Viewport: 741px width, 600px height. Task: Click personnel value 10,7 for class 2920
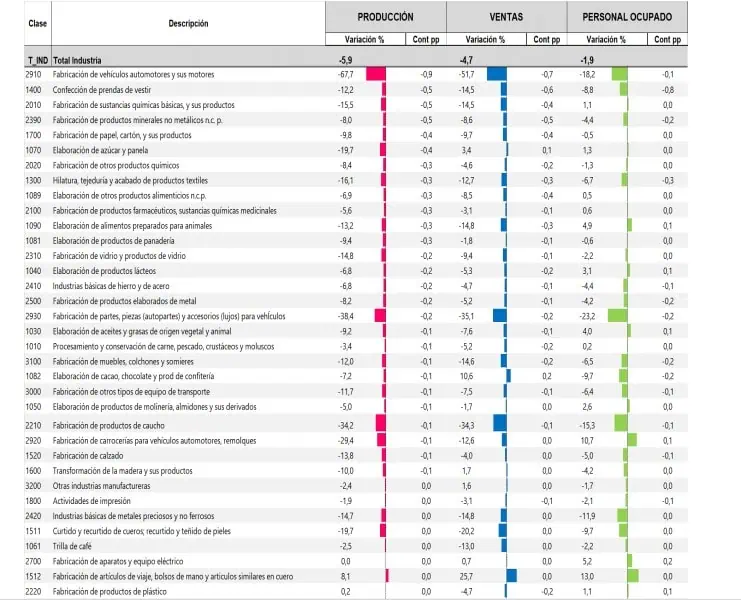click(x=587, y=441)
